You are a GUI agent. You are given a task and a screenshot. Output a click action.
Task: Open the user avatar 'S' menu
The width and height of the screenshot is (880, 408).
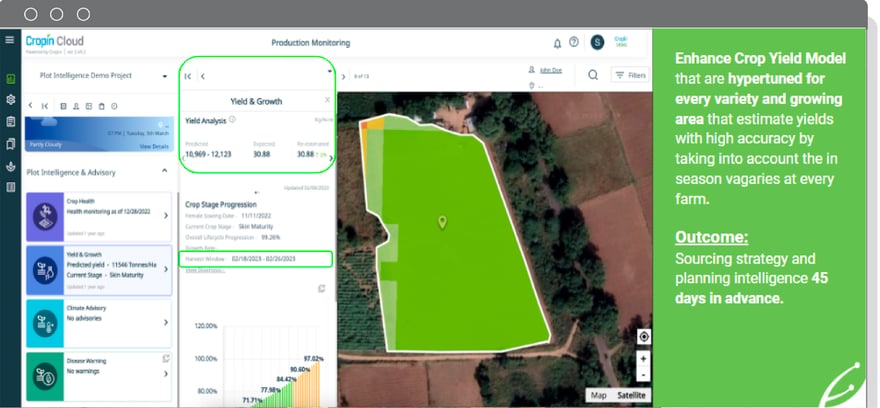click(597, 43)
